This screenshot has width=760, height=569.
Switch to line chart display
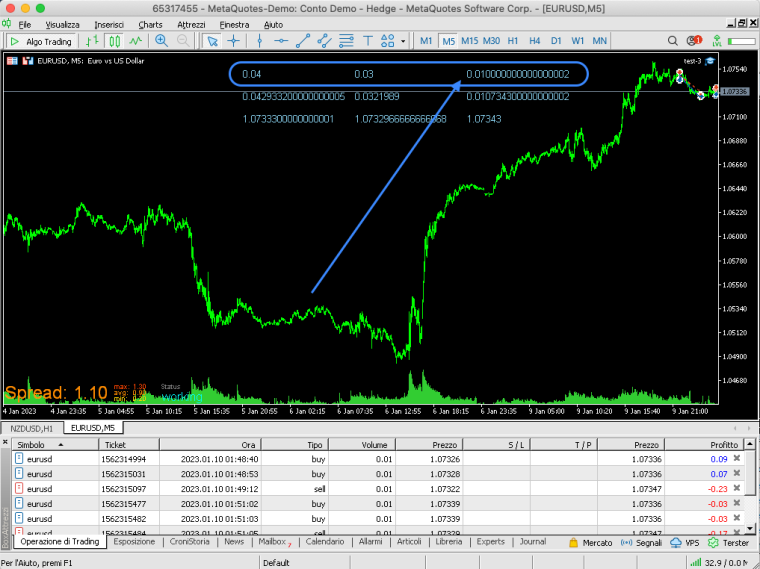(136, 41)
